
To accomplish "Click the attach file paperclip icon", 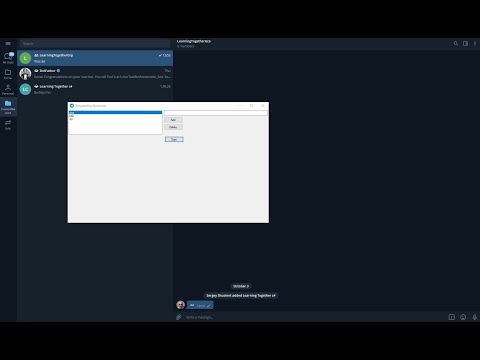I will click(179, 317).
